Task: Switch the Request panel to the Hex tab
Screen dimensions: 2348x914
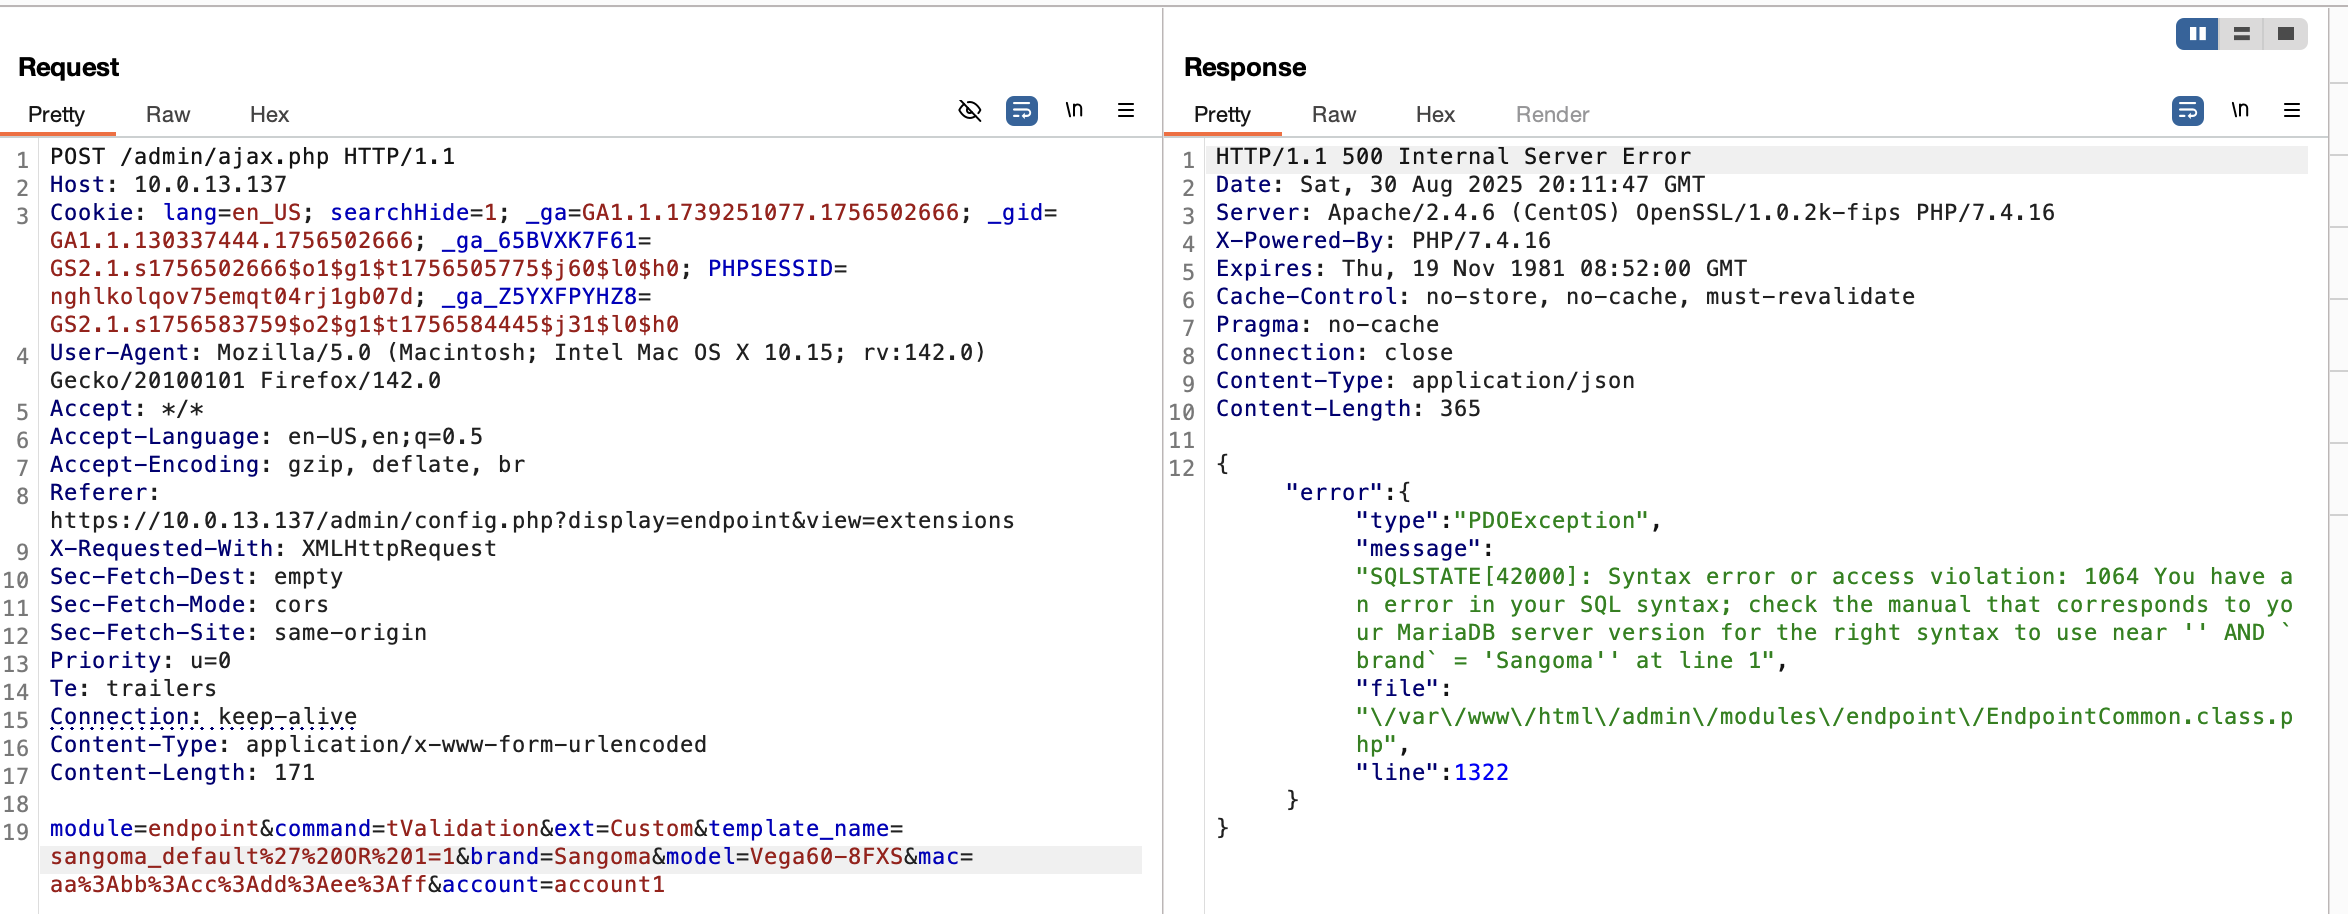Action: (x=268, y=114)
